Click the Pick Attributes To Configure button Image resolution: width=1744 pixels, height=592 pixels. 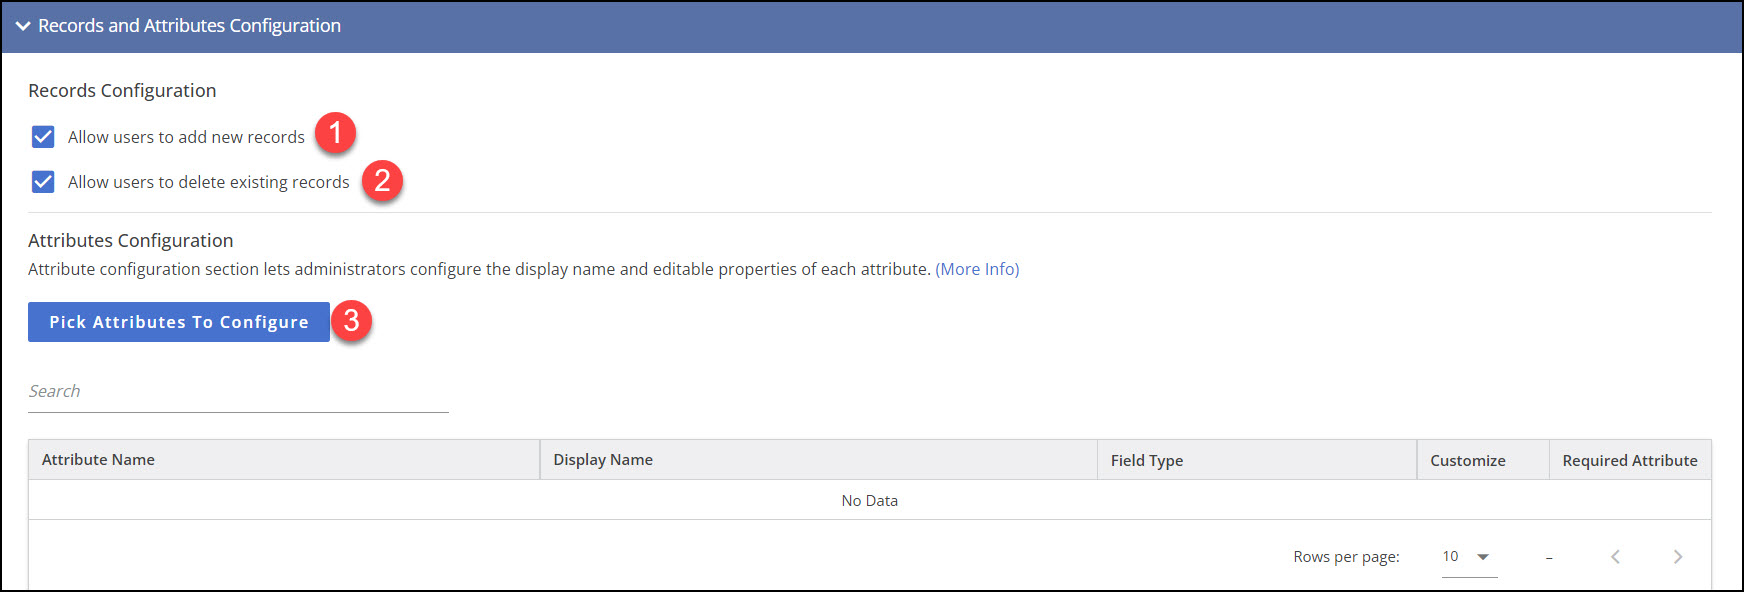(x=178, y=322)
